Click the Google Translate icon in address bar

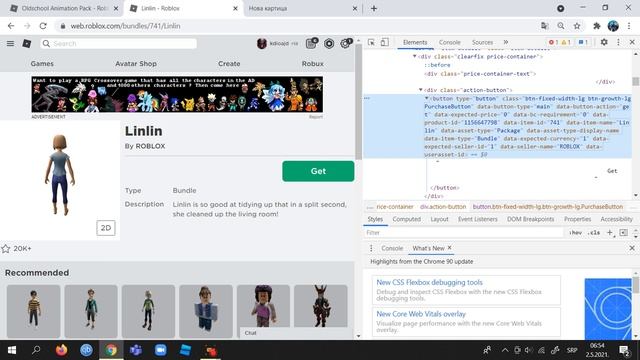(x=544, y=26)
